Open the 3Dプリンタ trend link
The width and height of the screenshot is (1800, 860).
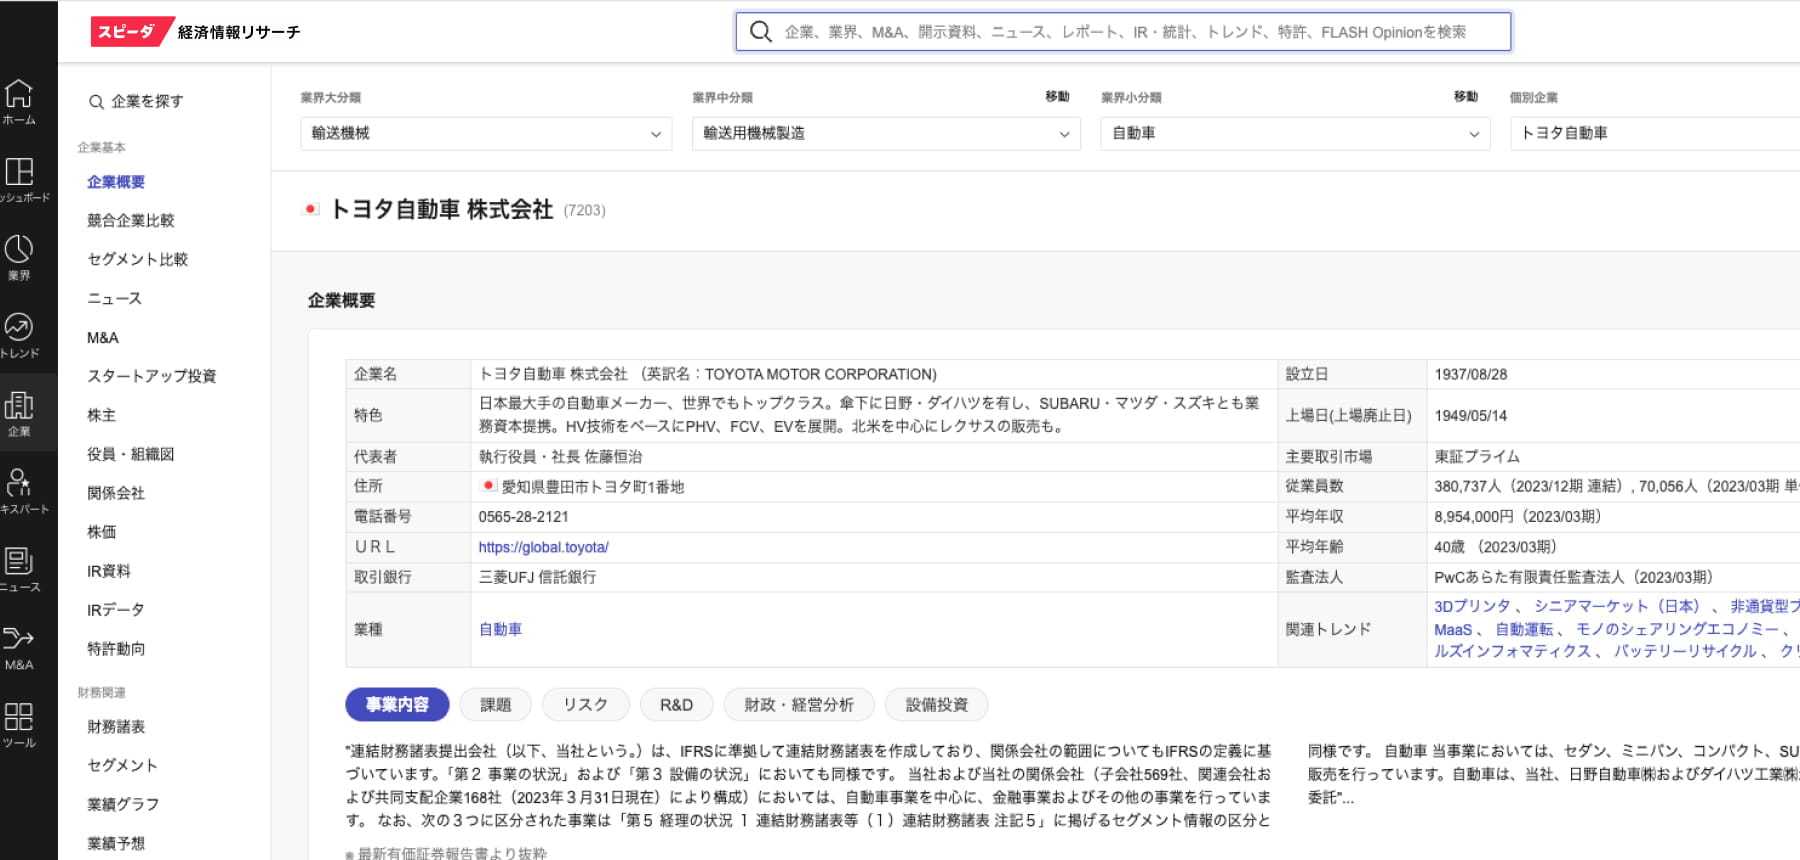click(x=1472, y=606)
